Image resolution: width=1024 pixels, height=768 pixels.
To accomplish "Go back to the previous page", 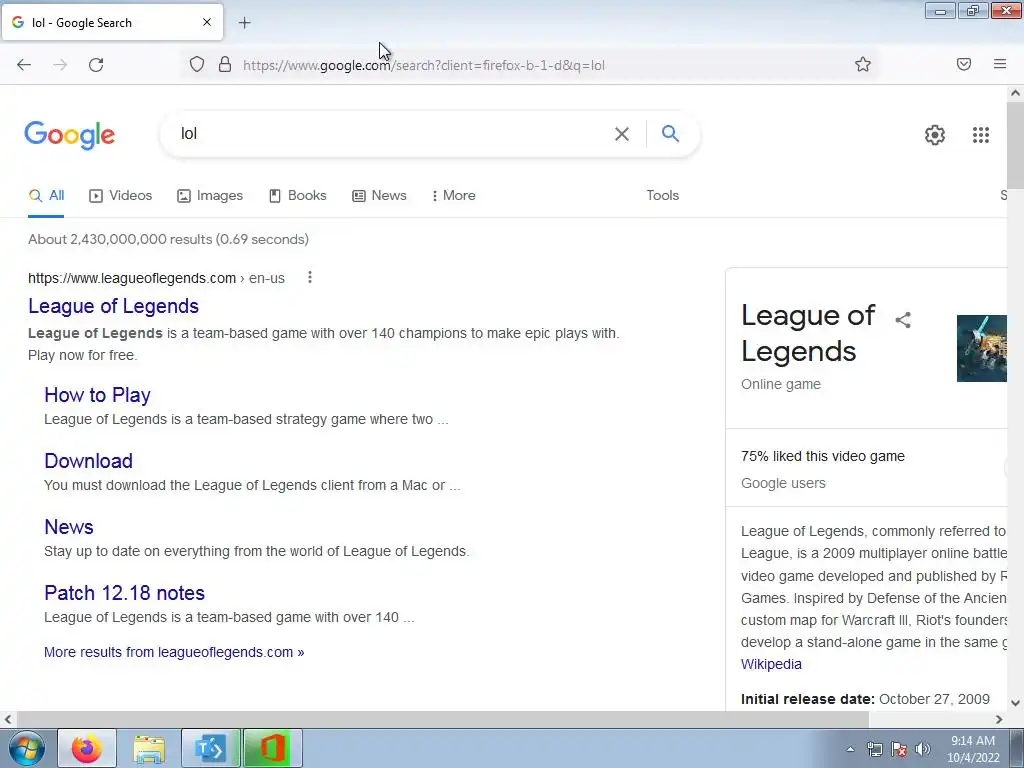I will coord(24,65).
